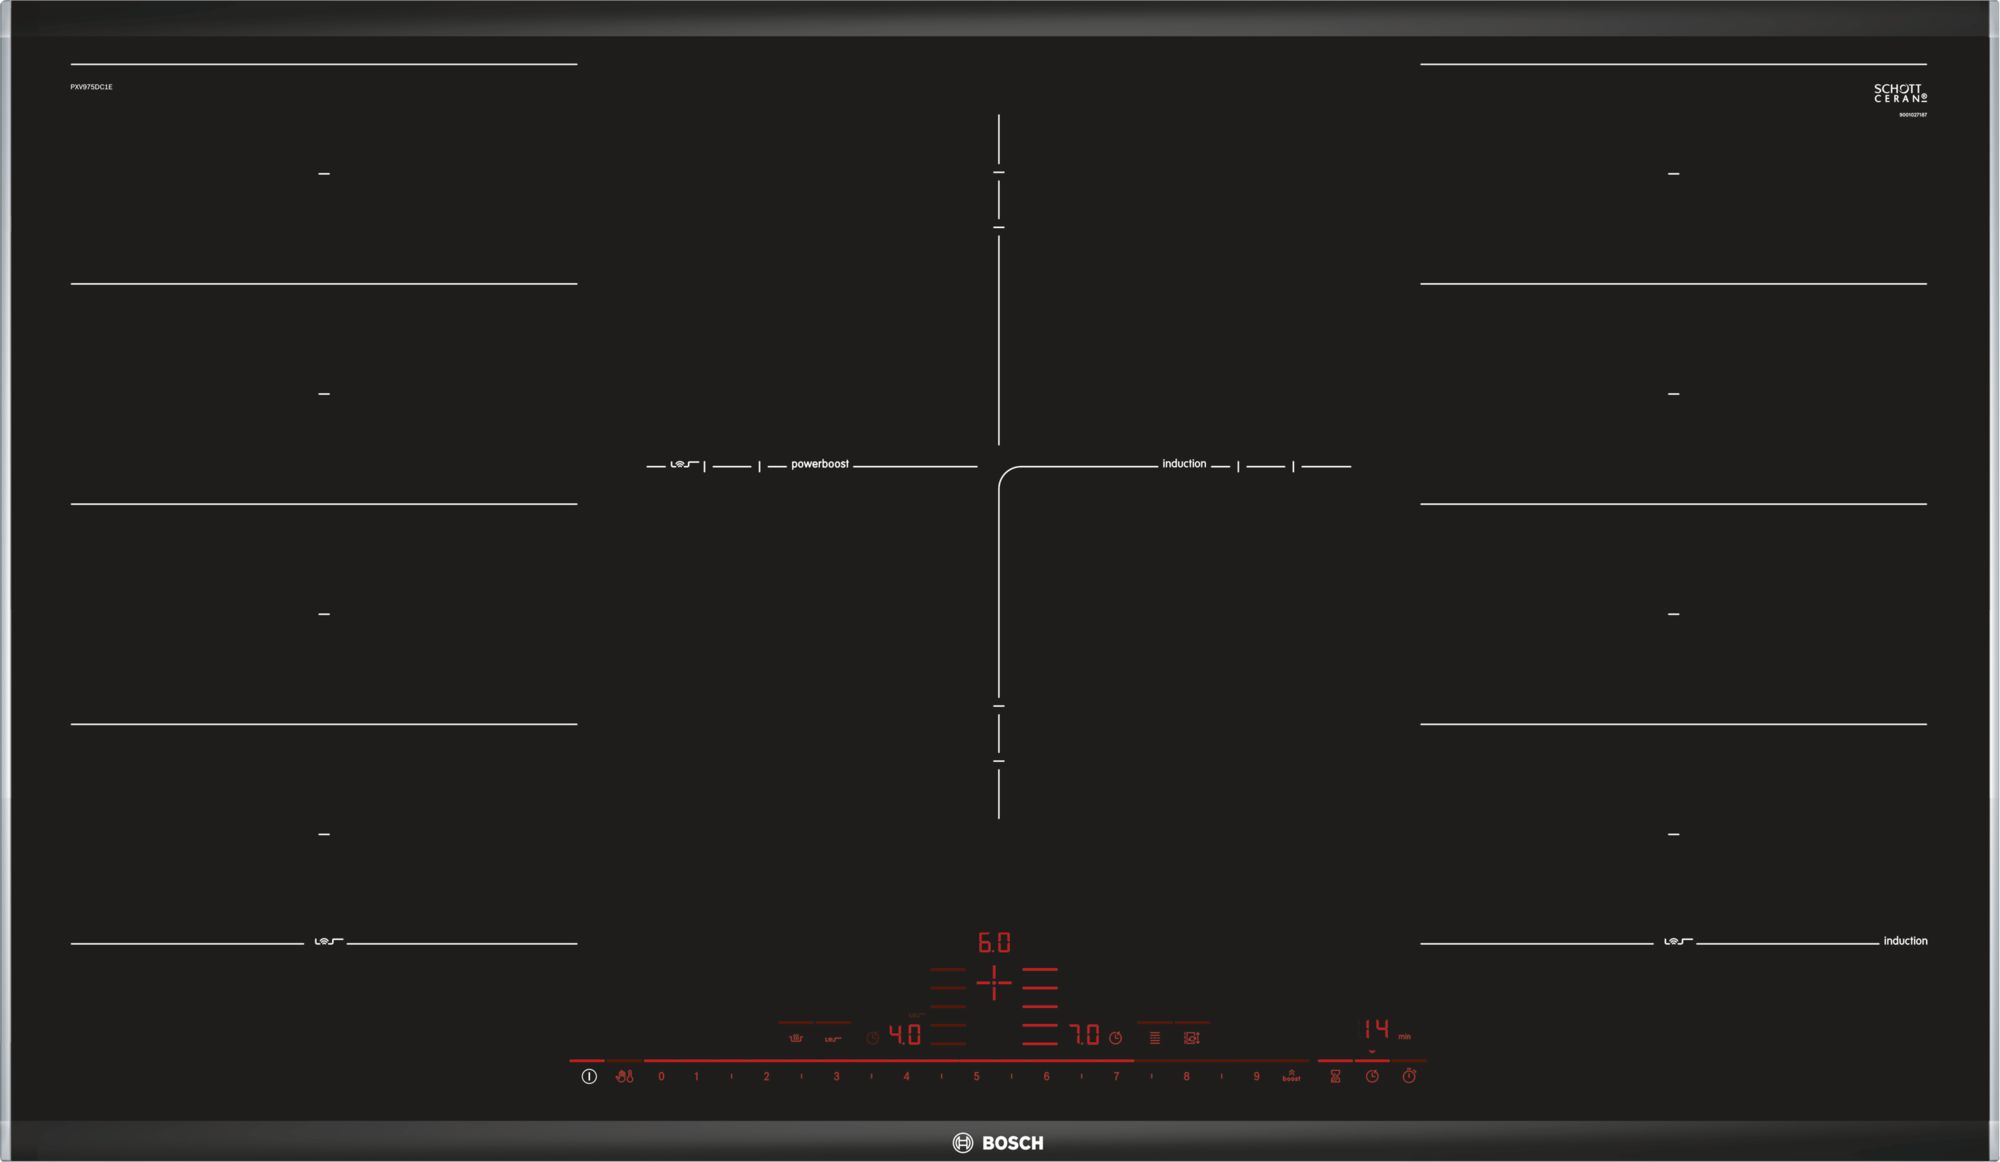Tap the 7.0 right zone display

(1085, 1035)
